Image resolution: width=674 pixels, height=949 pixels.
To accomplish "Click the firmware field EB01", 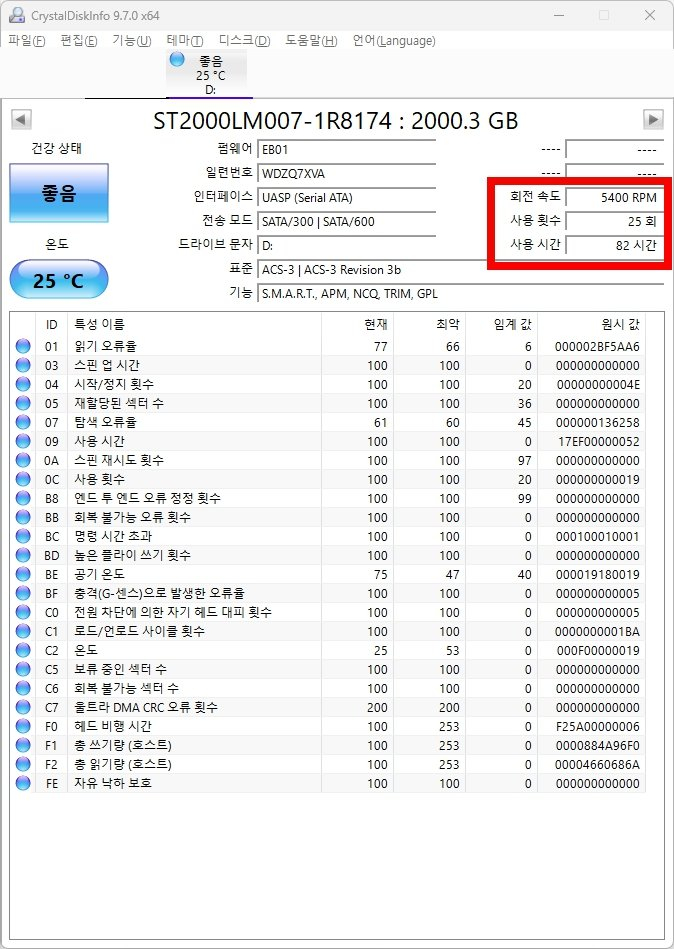I will [347, 149].
